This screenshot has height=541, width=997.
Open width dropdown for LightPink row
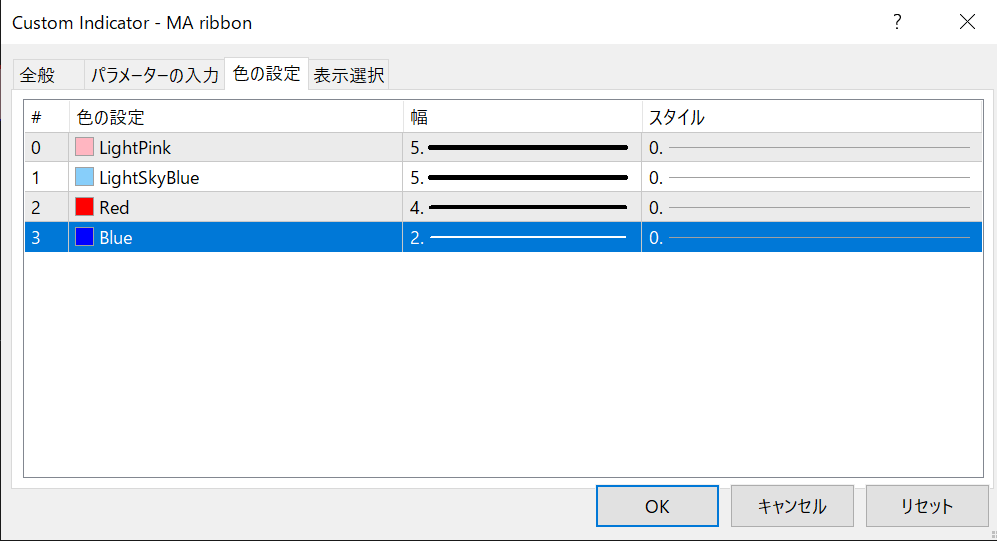pos(521,148)
